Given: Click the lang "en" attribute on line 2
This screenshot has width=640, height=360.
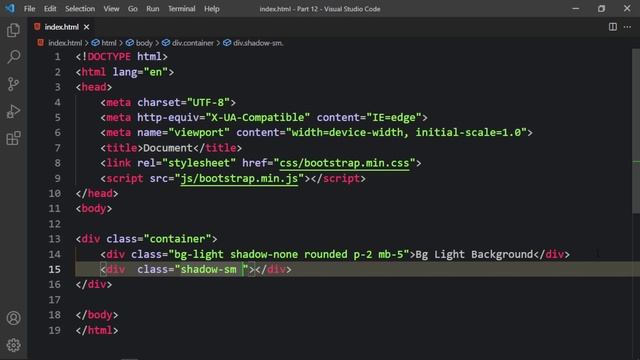Looking at the screenshot, I should [x=140, y=72].
